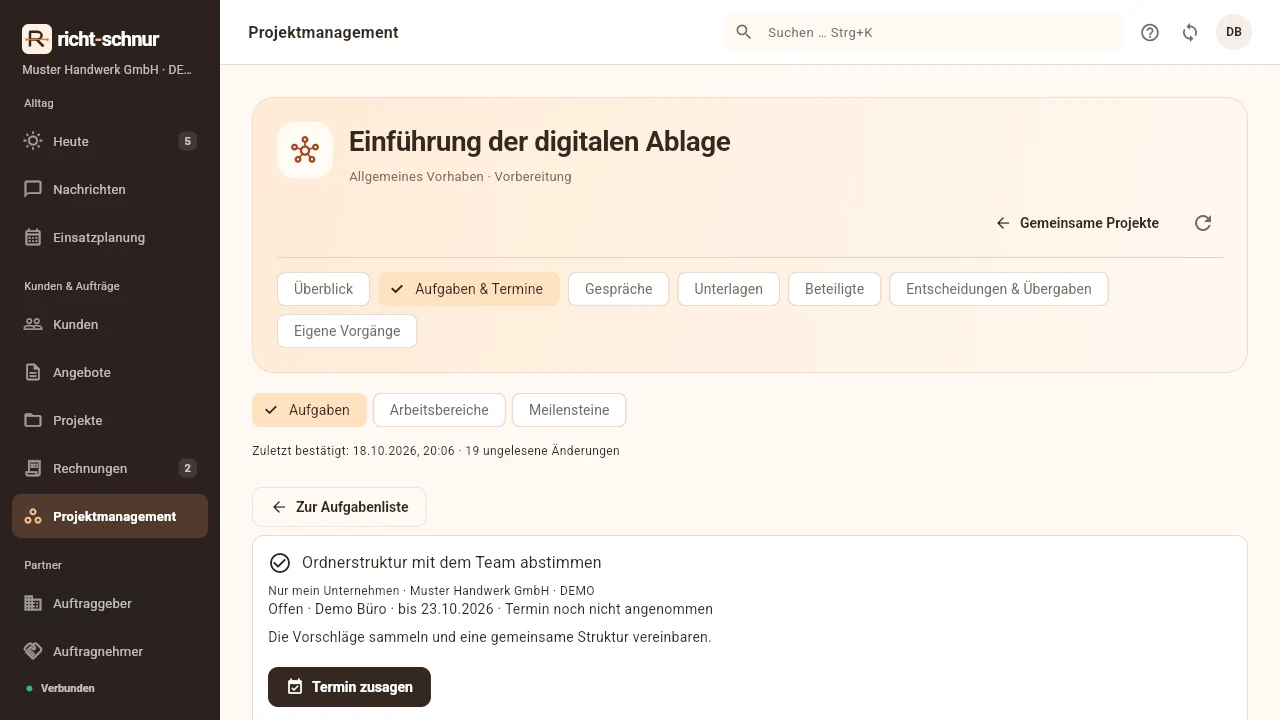Open Entscheidungen & Übergaben tab

(x=998, y=289)
